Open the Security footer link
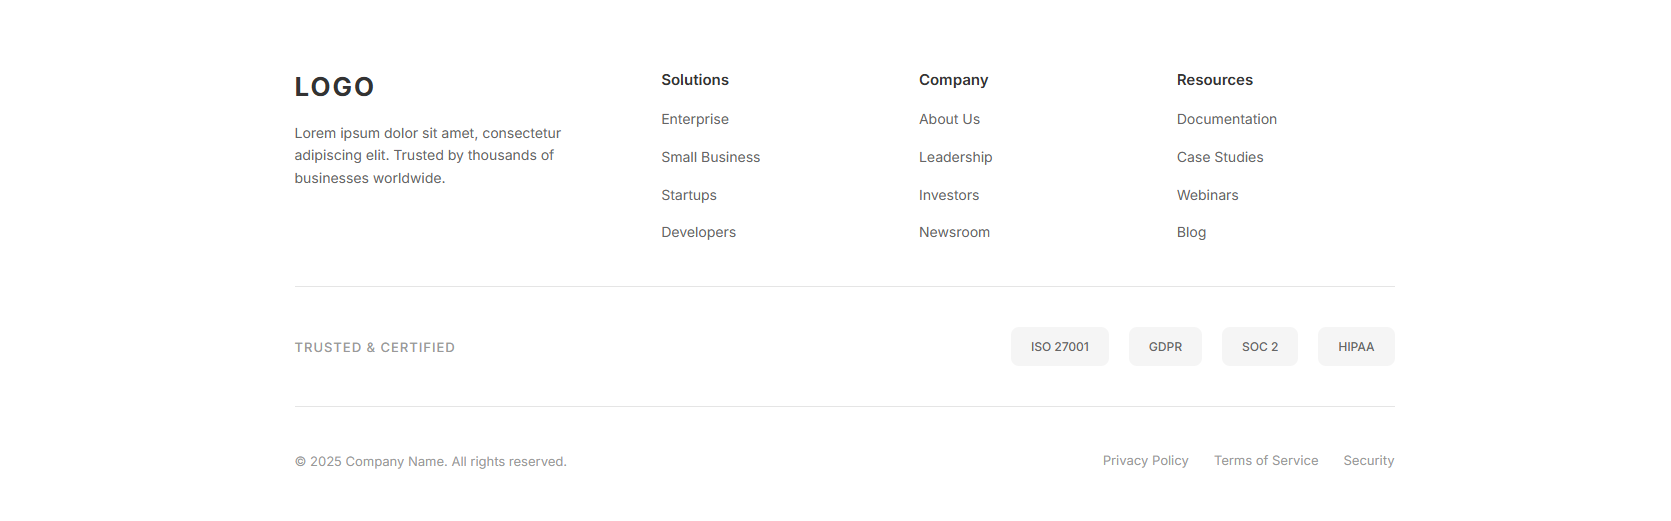Screen dimensions: 1671x521 1368,461
